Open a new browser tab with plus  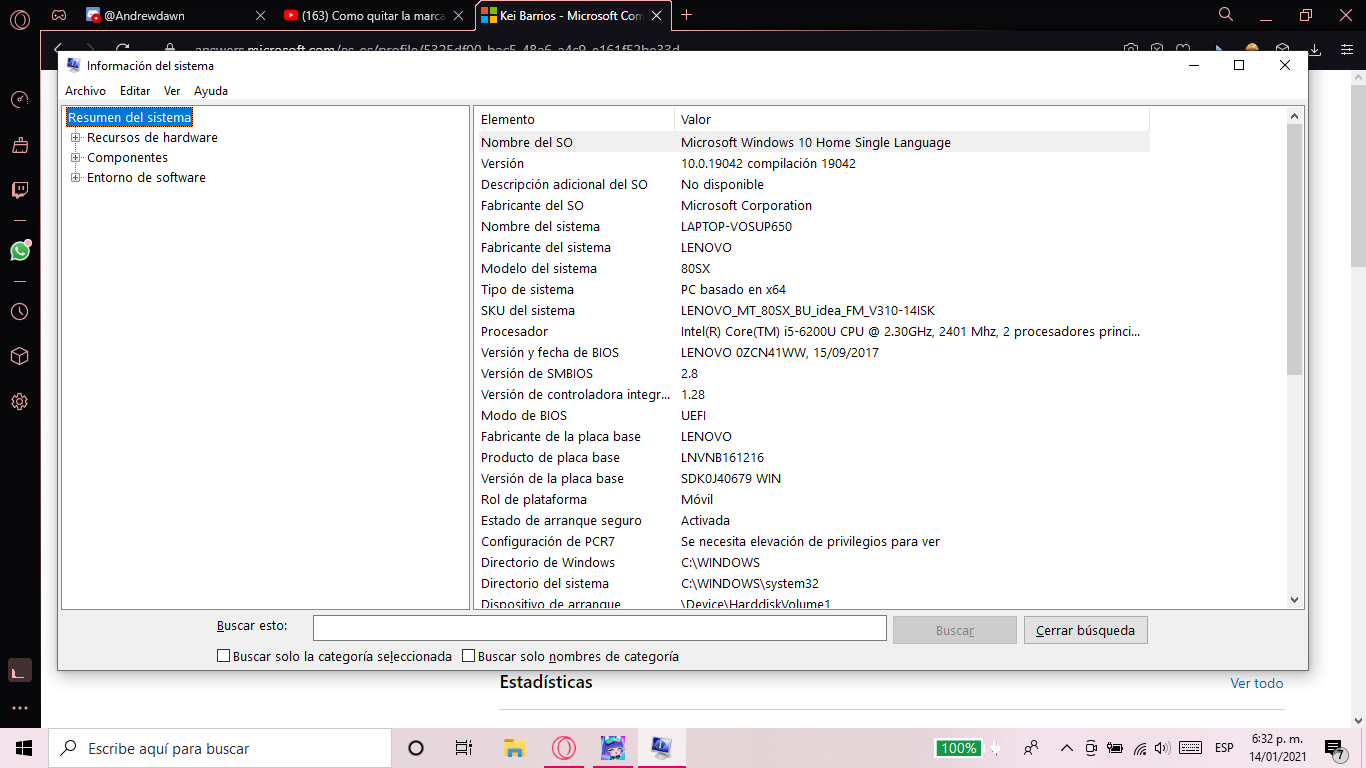pos(686,15)
